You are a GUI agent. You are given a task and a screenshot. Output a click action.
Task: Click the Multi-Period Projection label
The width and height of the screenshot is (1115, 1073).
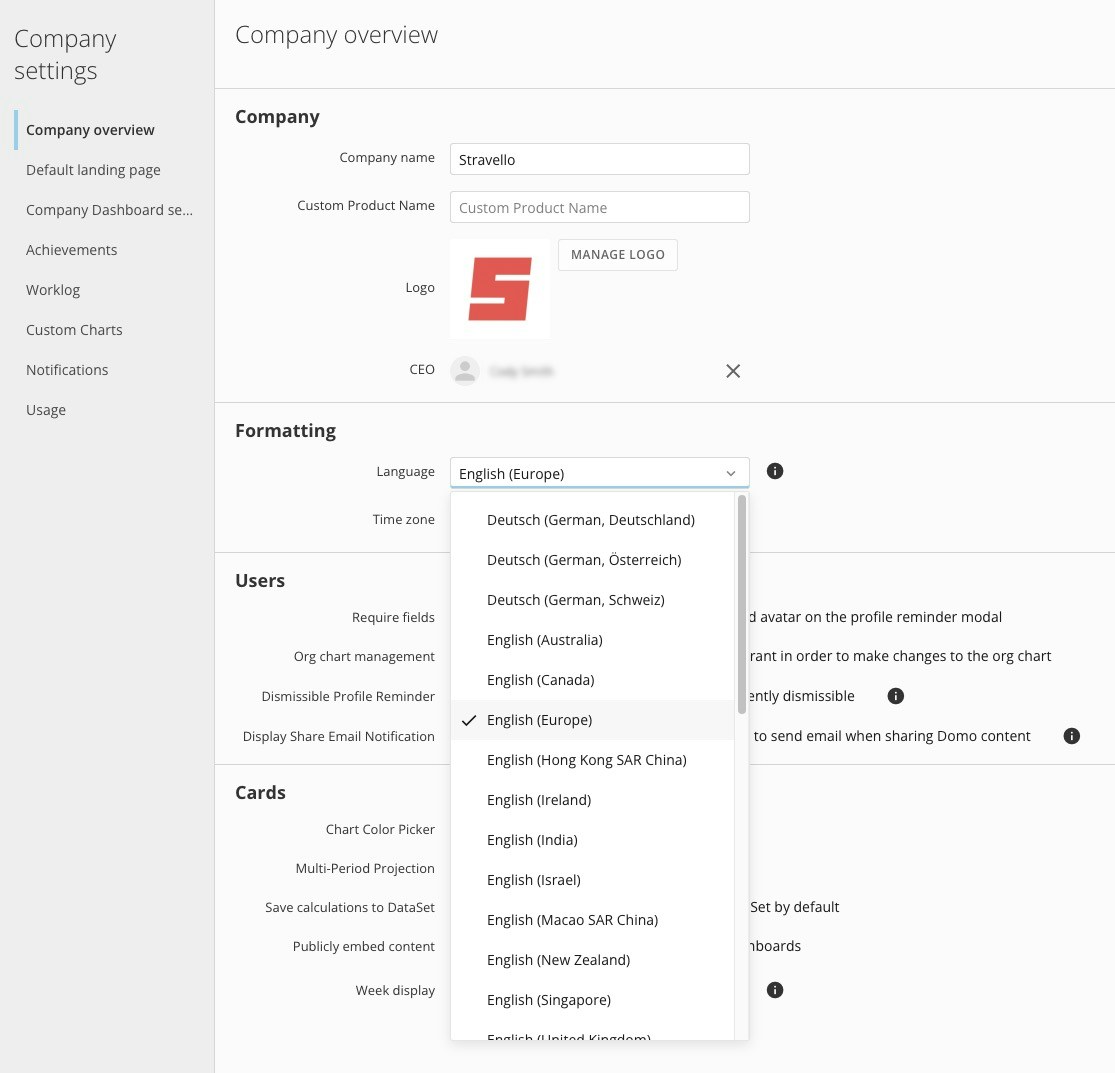tap(365, 868)
